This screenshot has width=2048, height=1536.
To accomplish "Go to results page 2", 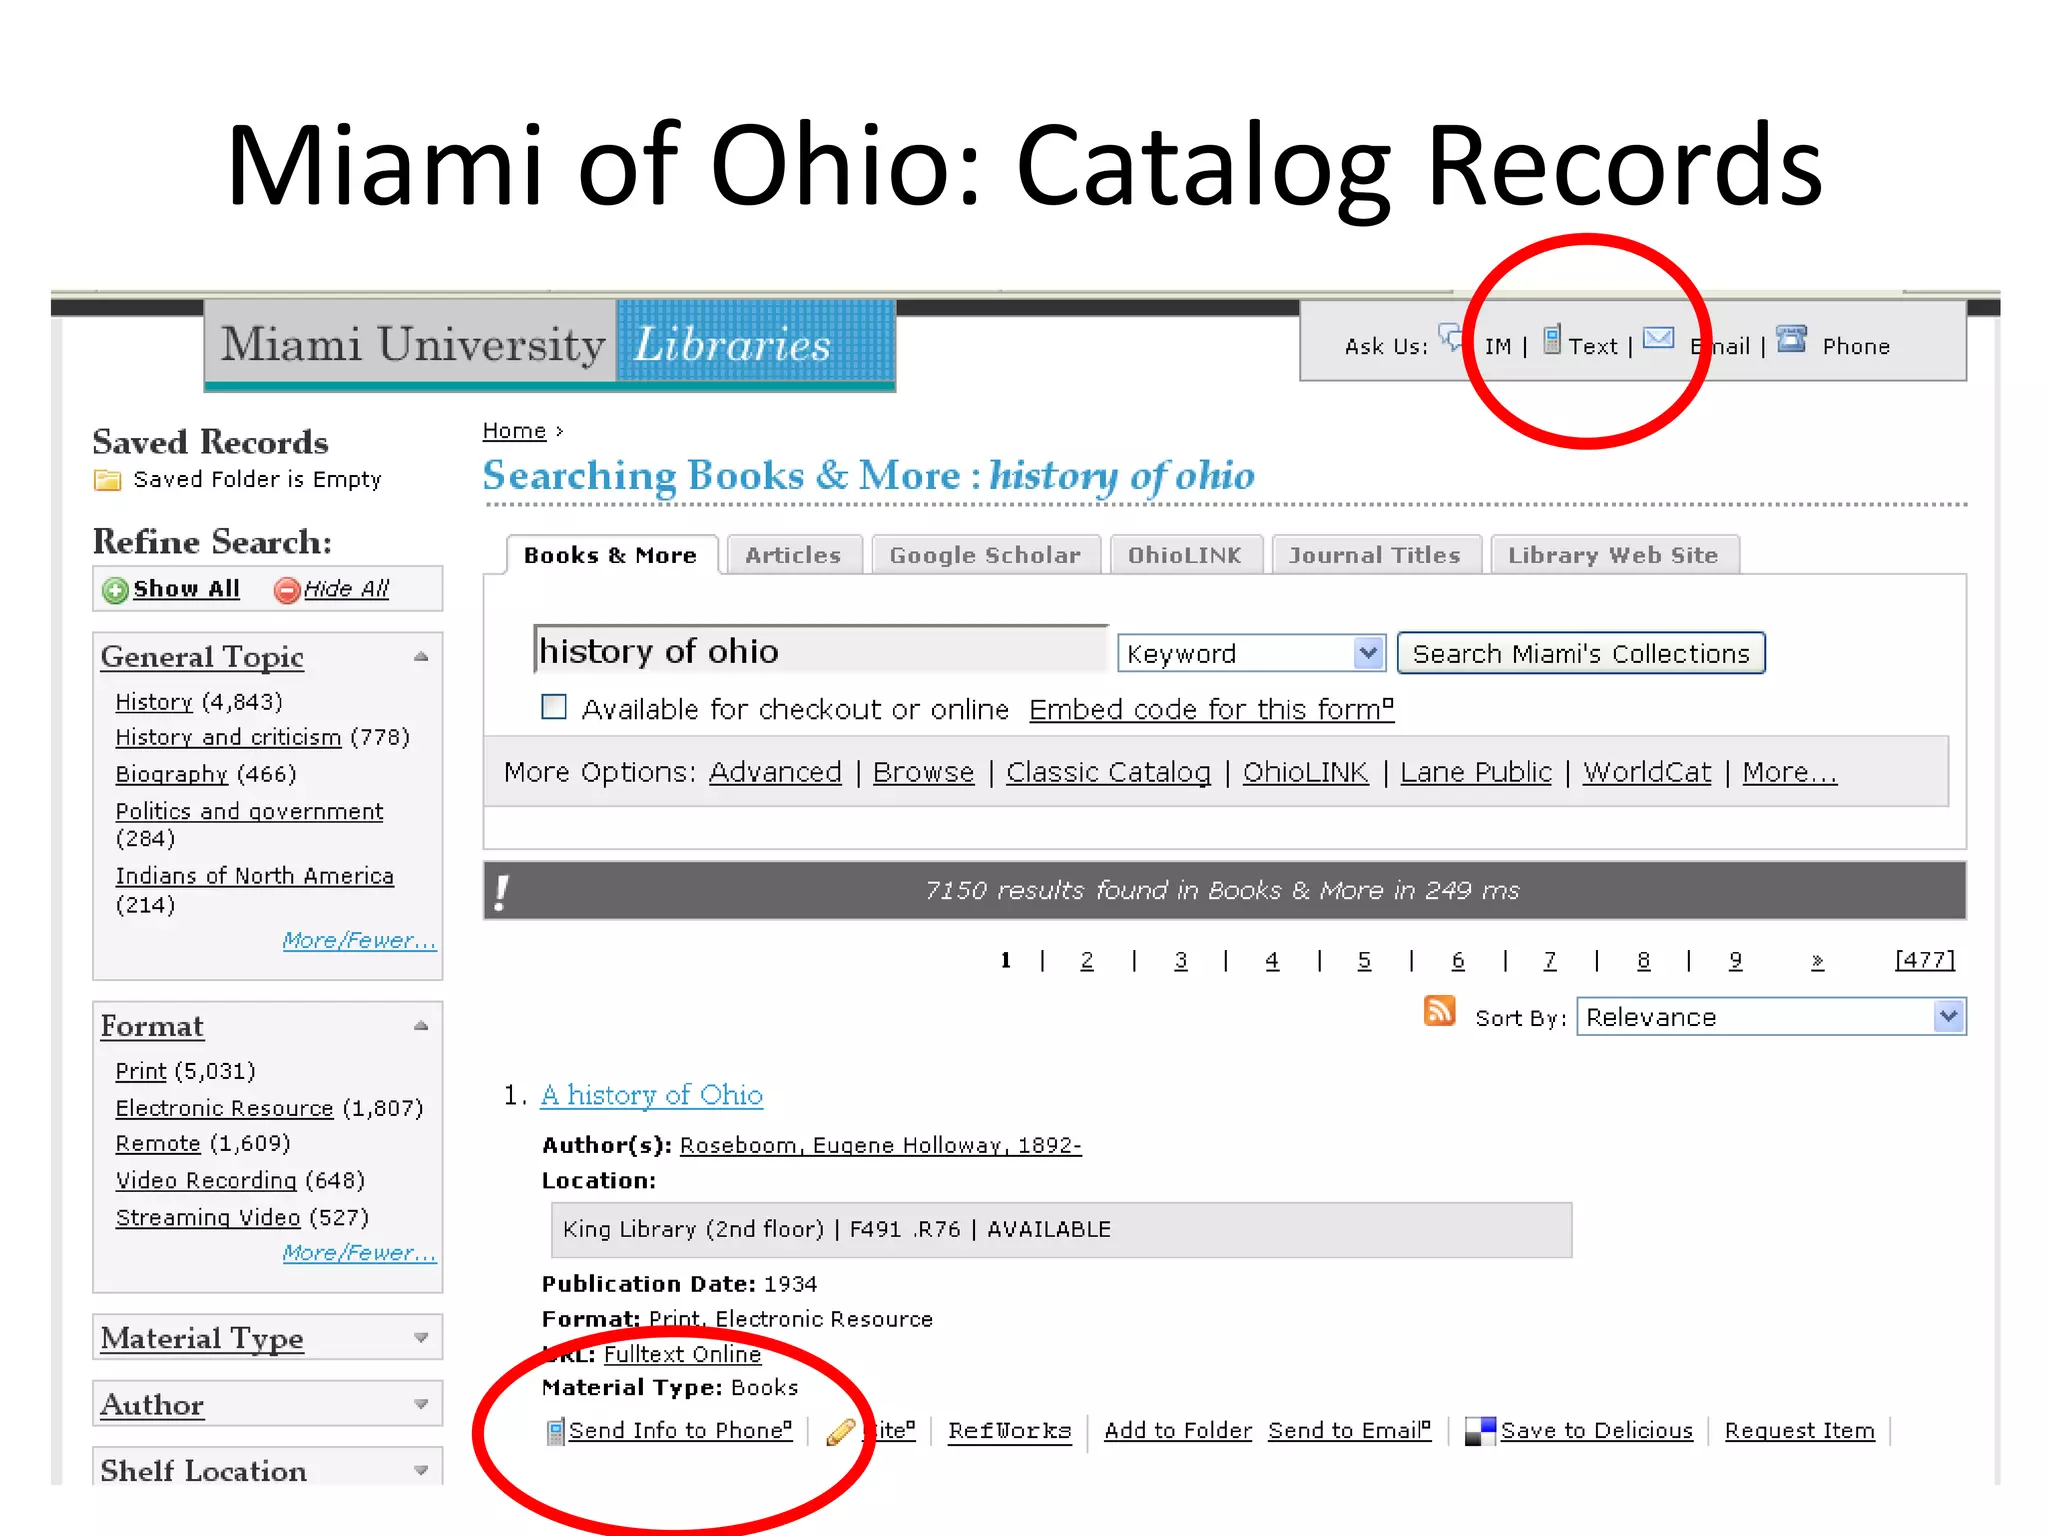I will 1087,960.
